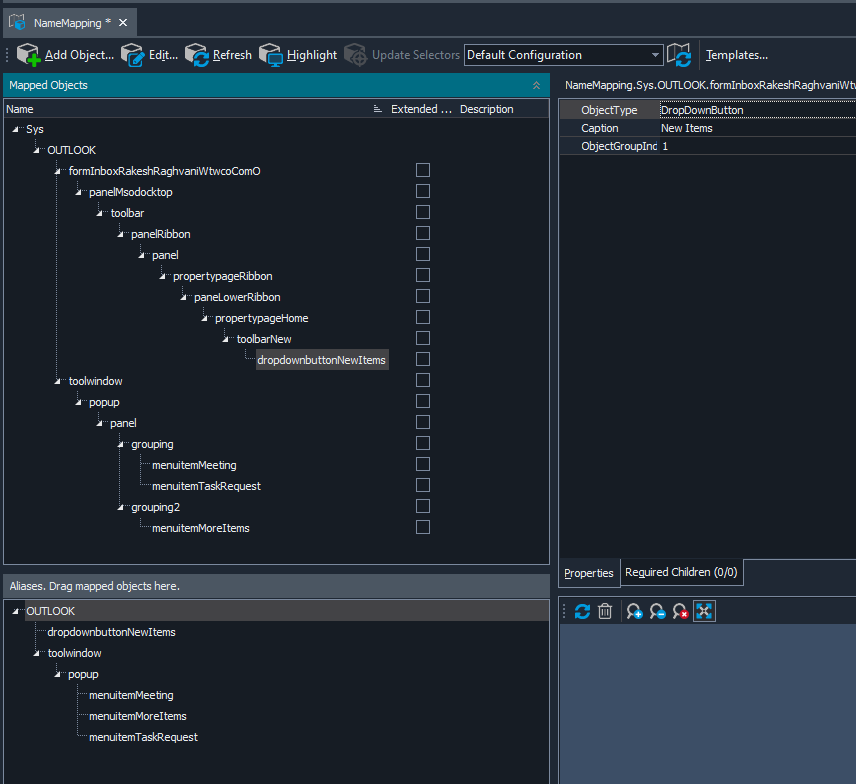This screenshot has width=856, height=784.
Task: Check the Extended box for dropdownbuttonNewItems
Action: tap(423, 359)
